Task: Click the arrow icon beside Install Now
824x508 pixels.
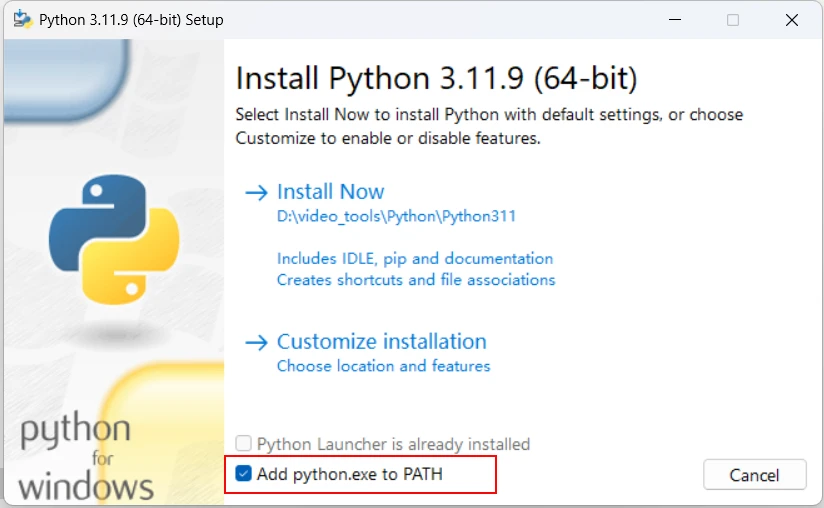Action: (257, 192)
